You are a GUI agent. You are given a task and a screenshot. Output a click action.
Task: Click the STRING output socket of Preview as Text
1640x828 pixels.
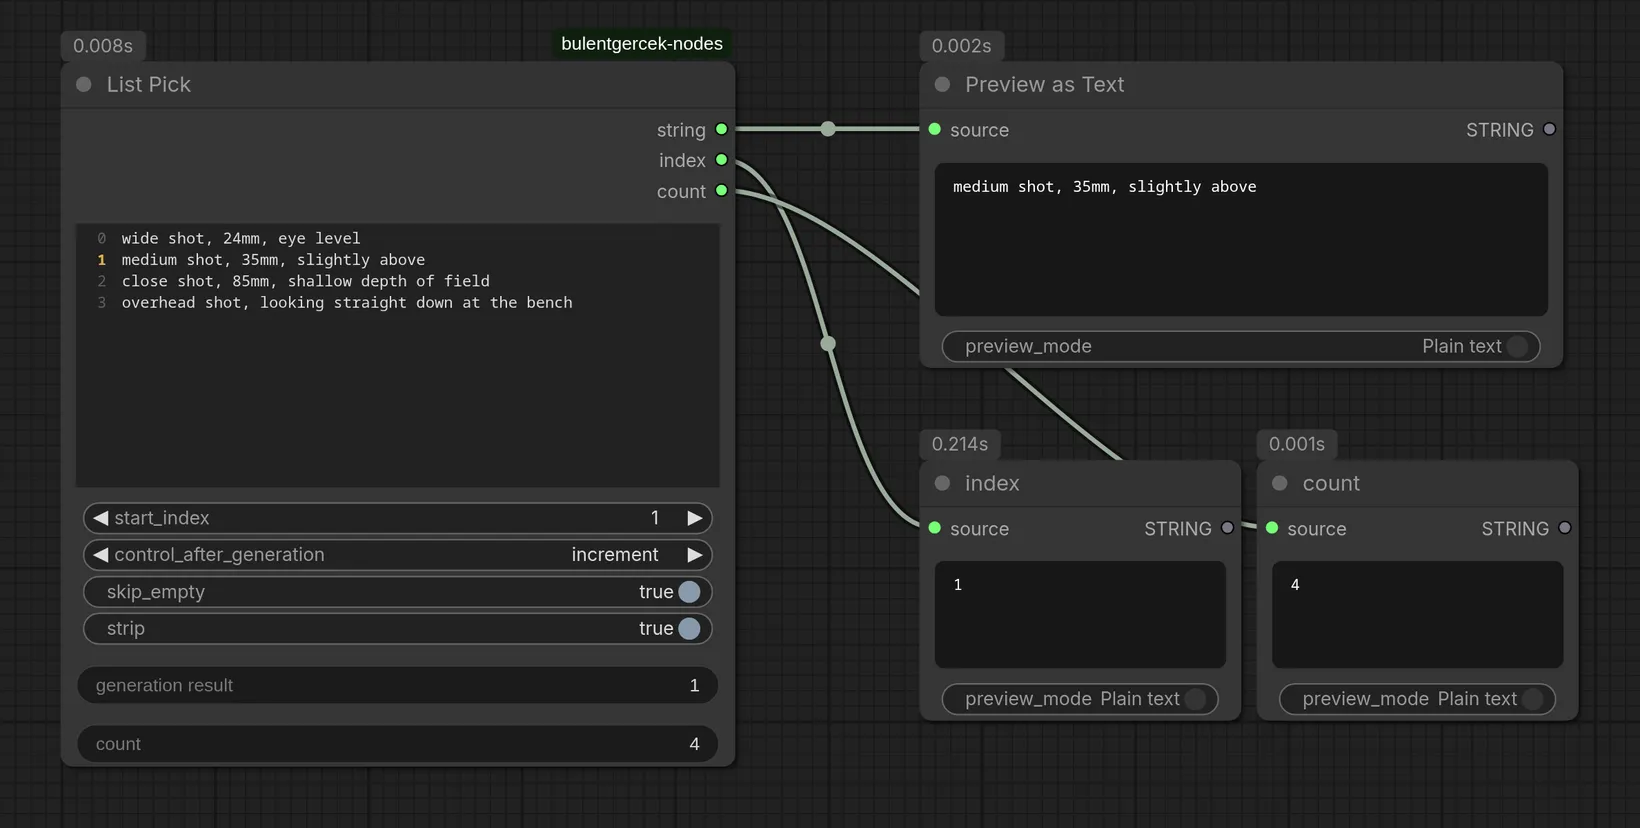[x=1549, y=129]
